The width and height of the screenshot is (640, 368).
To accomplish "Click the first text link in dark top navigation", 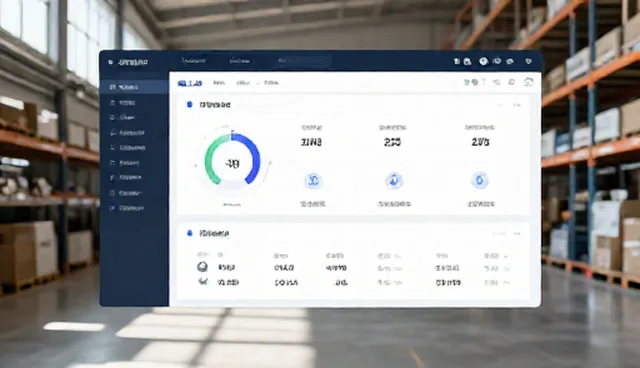I will [193, 61].
